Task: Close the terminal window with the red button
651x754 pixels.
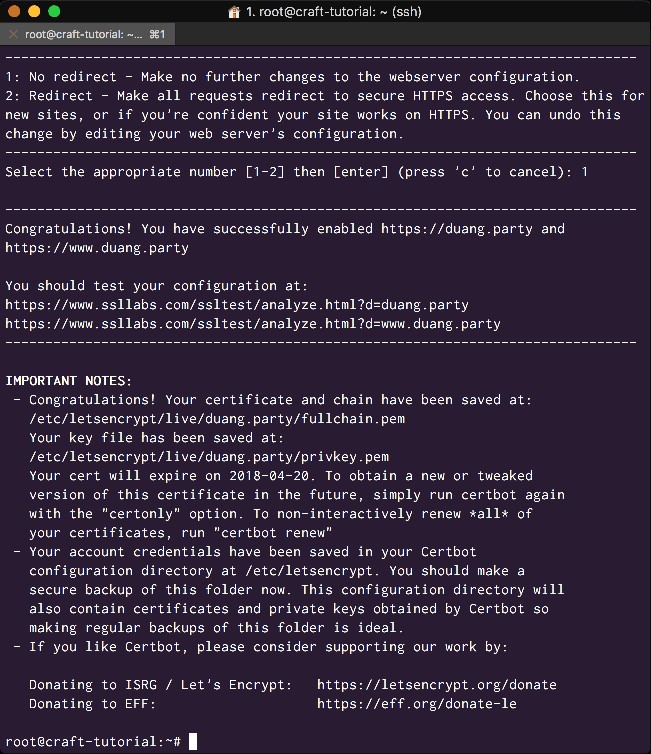Action: click(14, 12)
